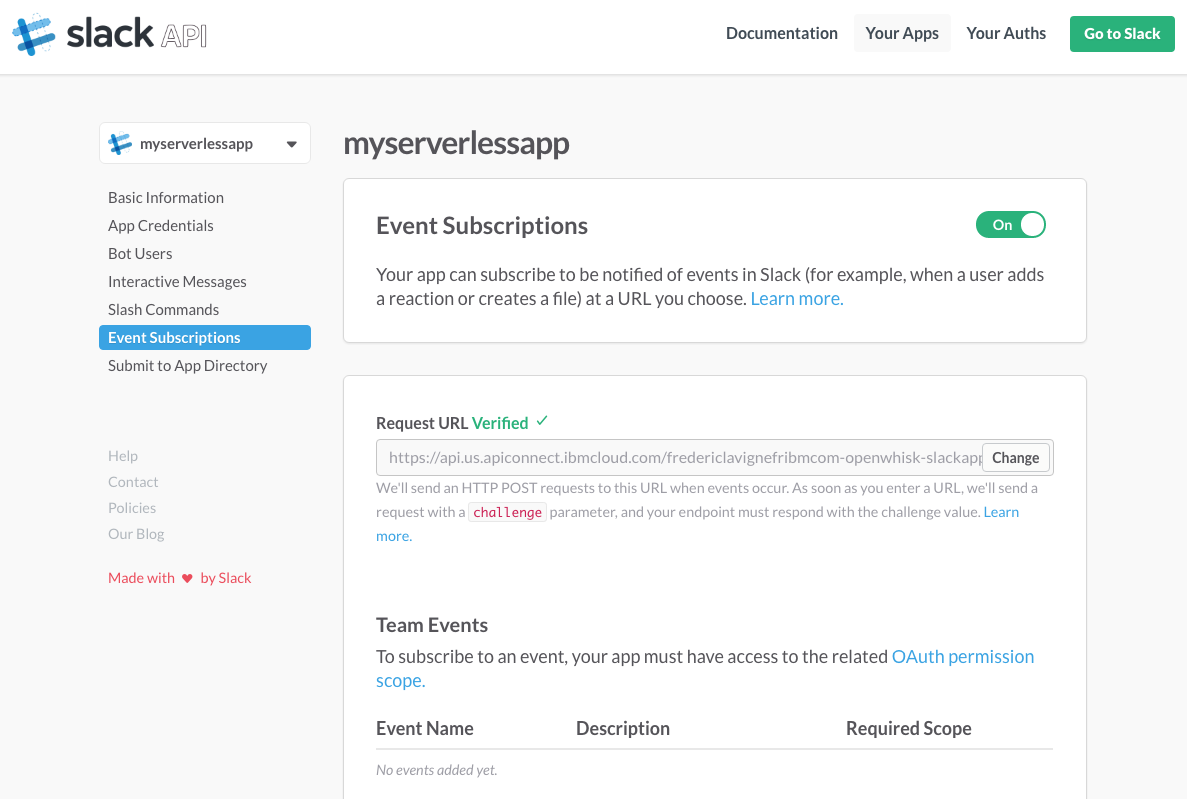Open the Policies link
This screenshot has height=799, width=1187.
coord(132,508)
